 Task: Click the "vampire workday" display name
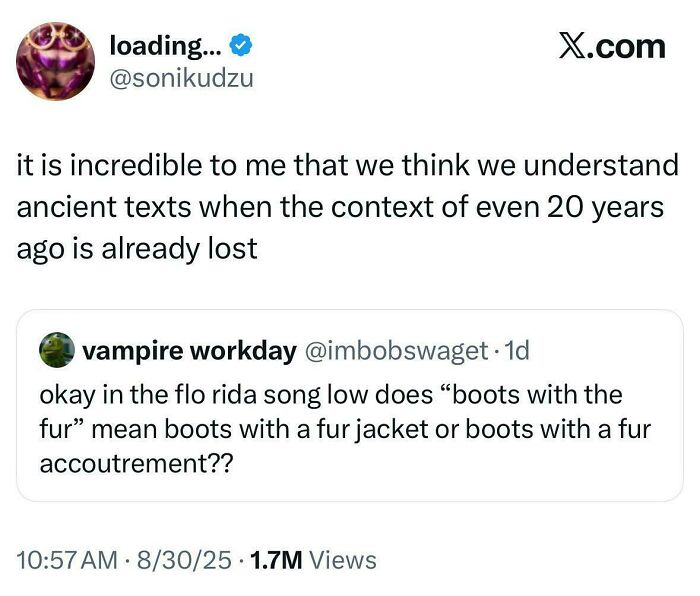188,351
